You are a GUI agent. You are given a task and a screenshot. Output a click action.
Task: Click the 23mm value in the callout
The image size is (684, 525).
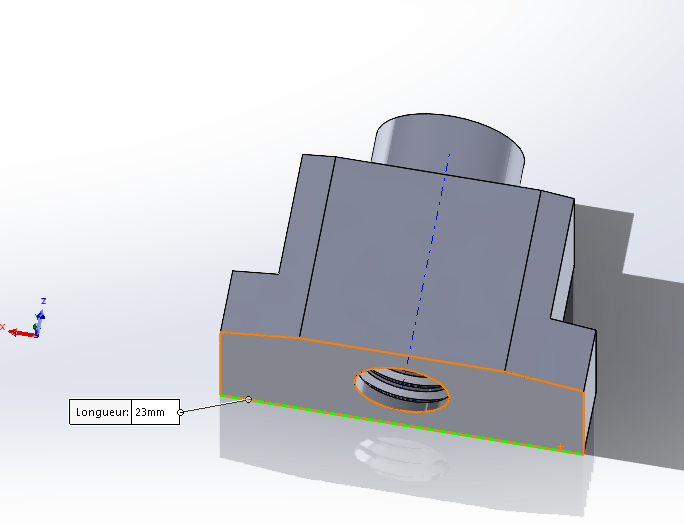pyautogui.click(x=154, y=412)
